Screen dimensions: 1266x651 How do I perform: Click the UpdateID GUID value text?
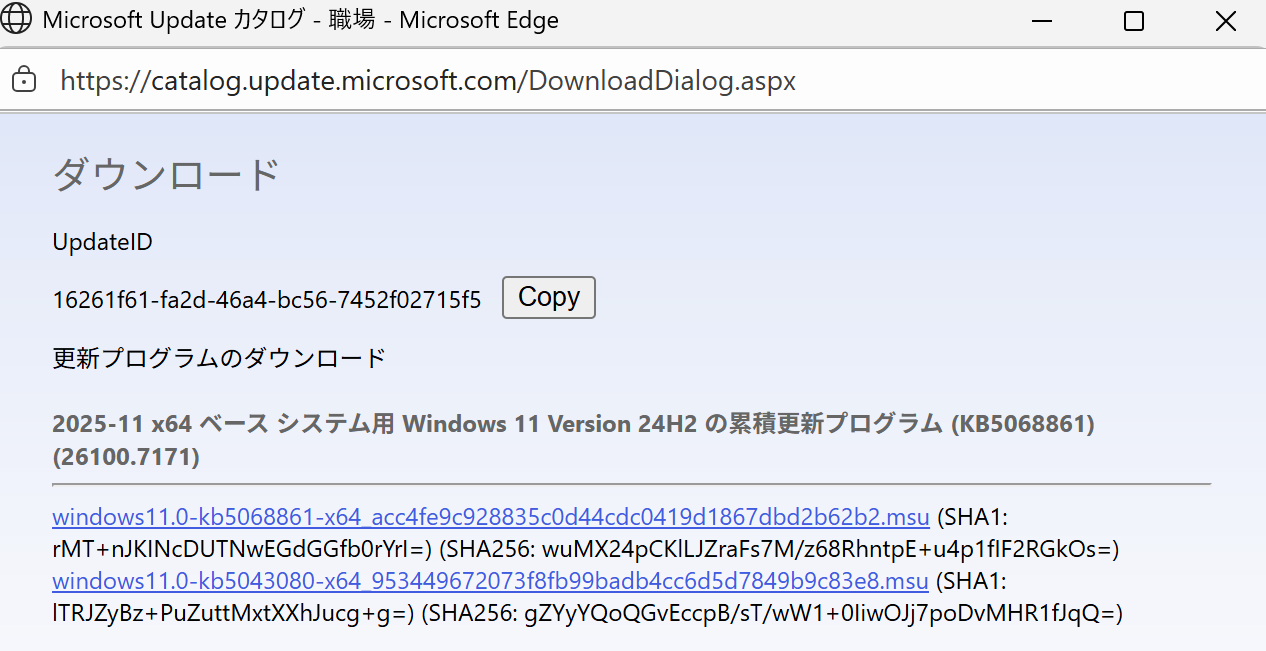click(267, 299)
